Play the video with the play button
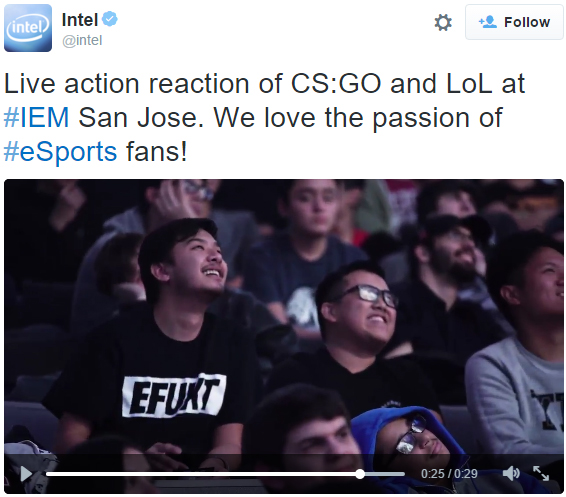This screenshot has width=566, height=497. pos(26,474)
